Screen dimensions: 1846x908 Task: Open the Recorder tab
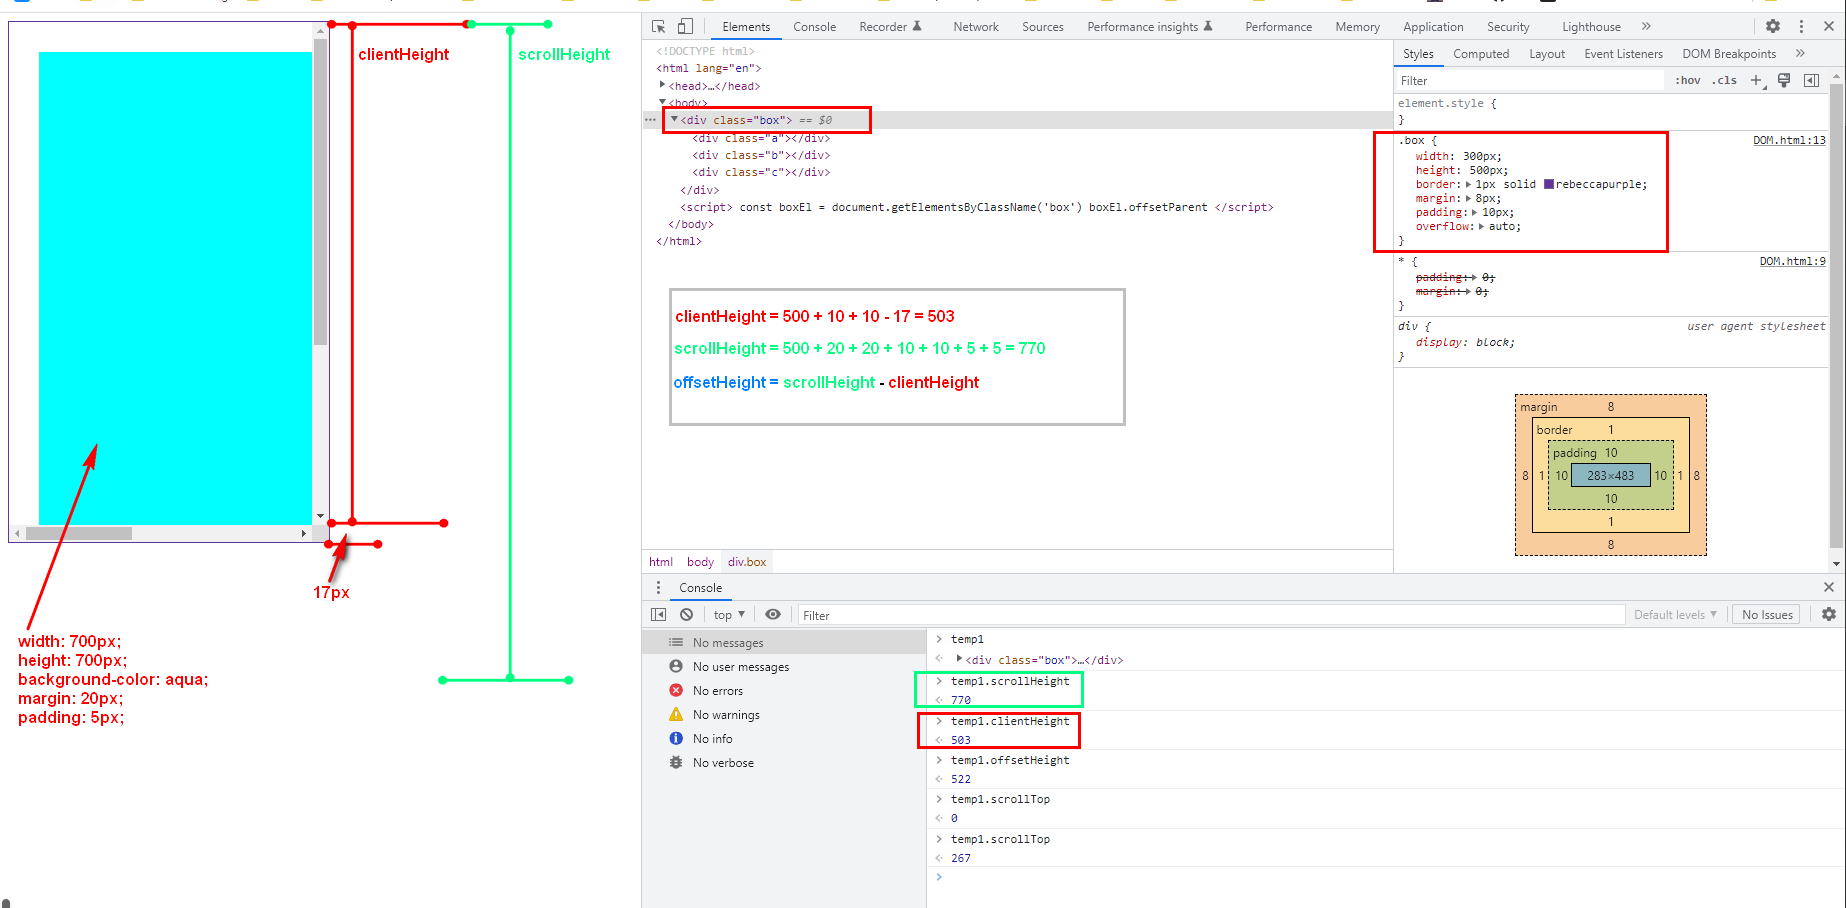coord(890,27)
